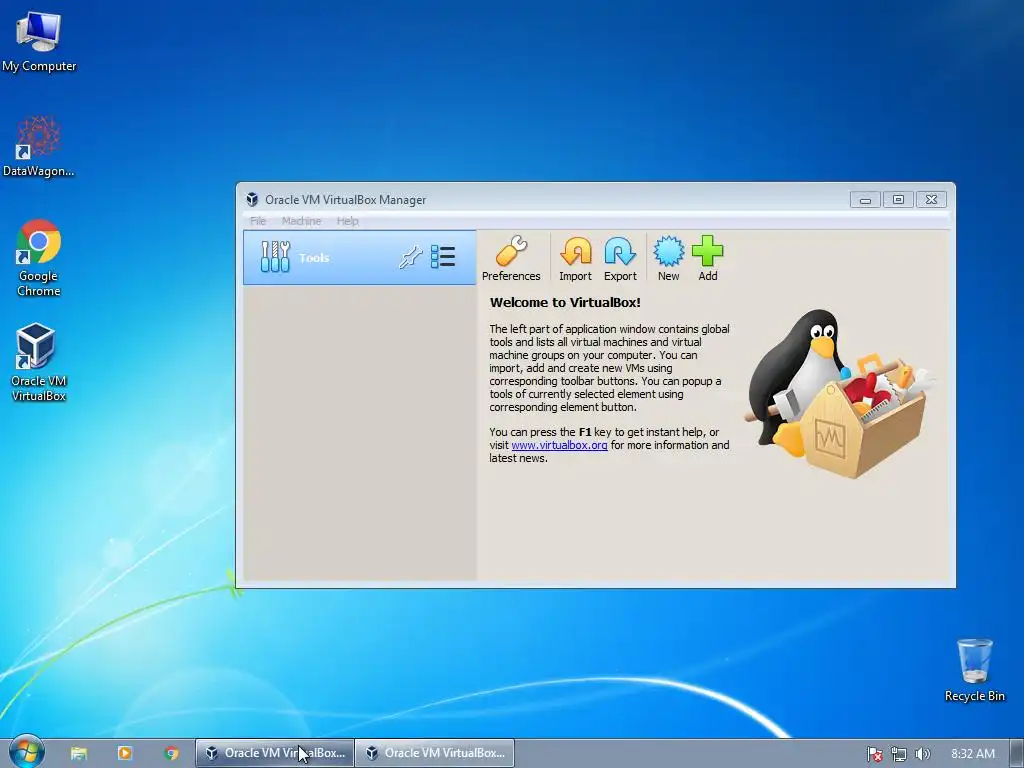Launch Chrome from the taskbar
This screenshot has height=768, width=1024.
172,753
